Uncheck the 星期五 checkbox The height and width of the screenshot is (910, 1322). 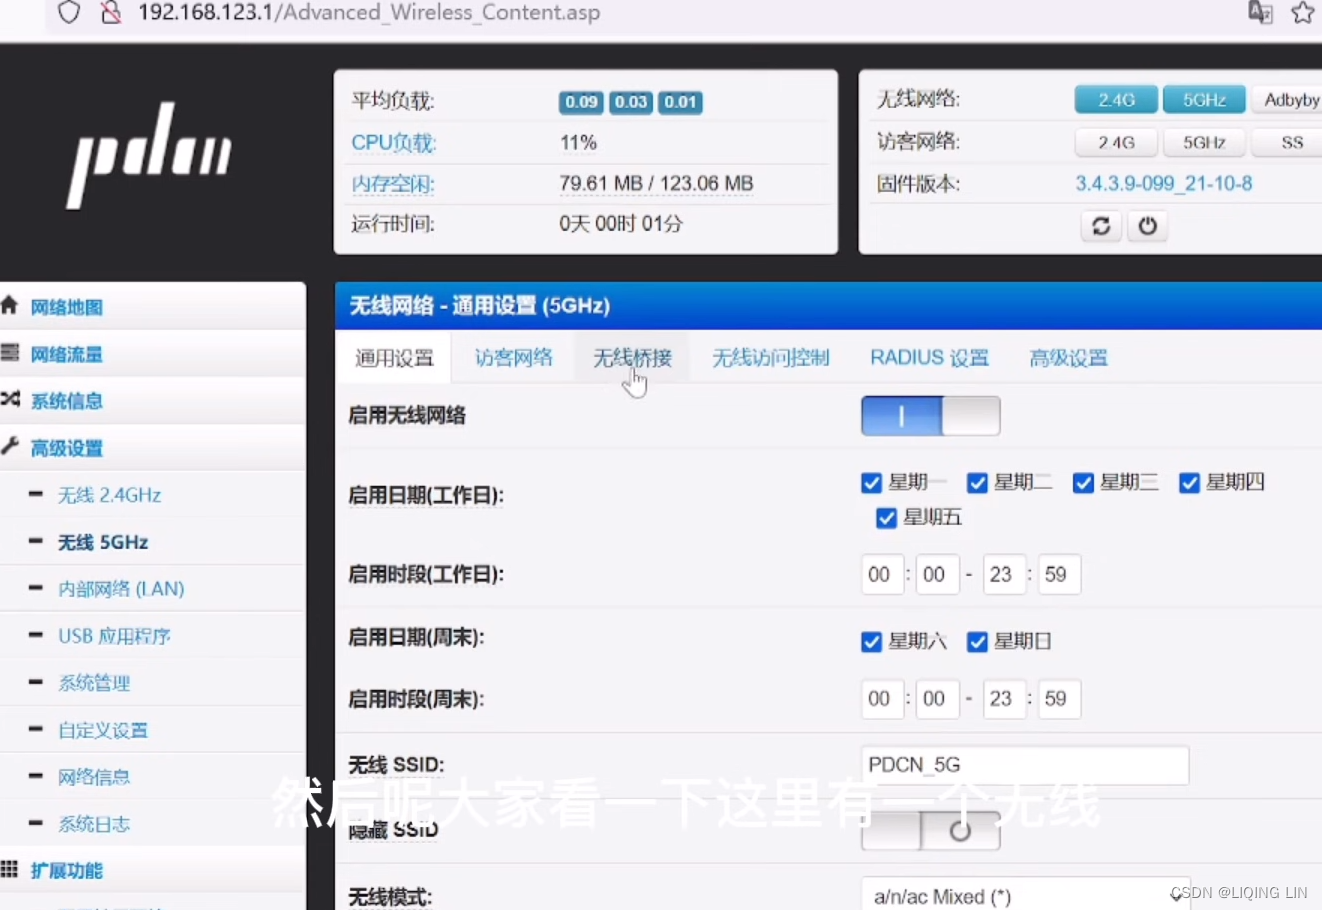click(x=886, y=518)
